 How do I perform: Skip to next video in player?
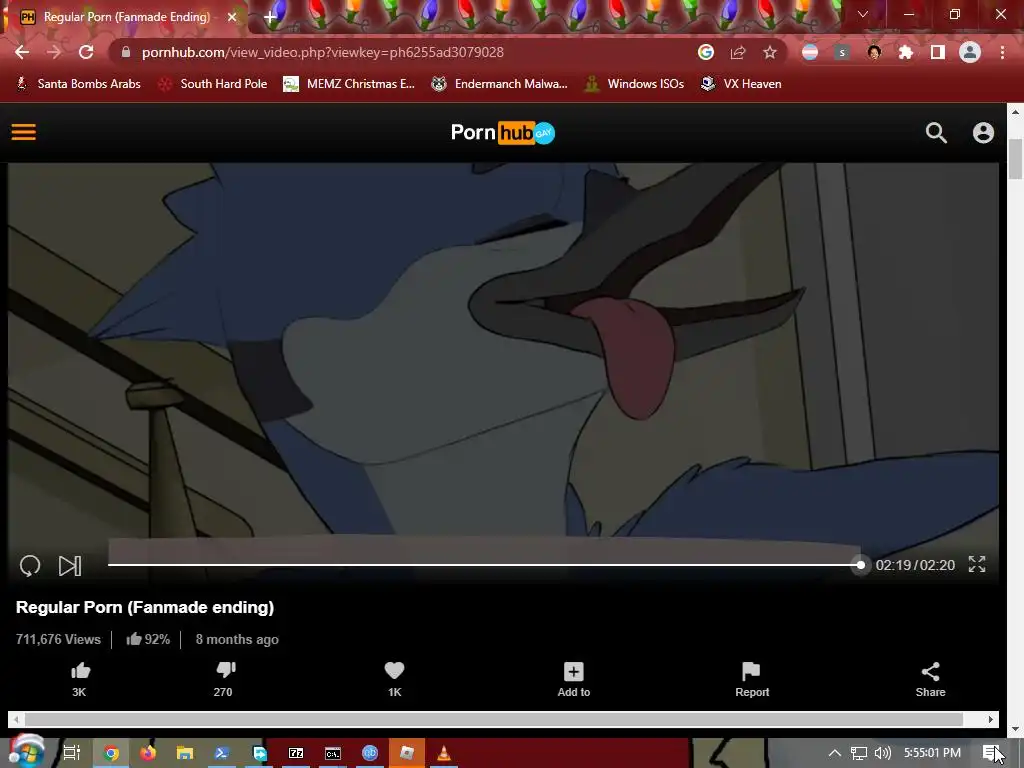[70, 566]
